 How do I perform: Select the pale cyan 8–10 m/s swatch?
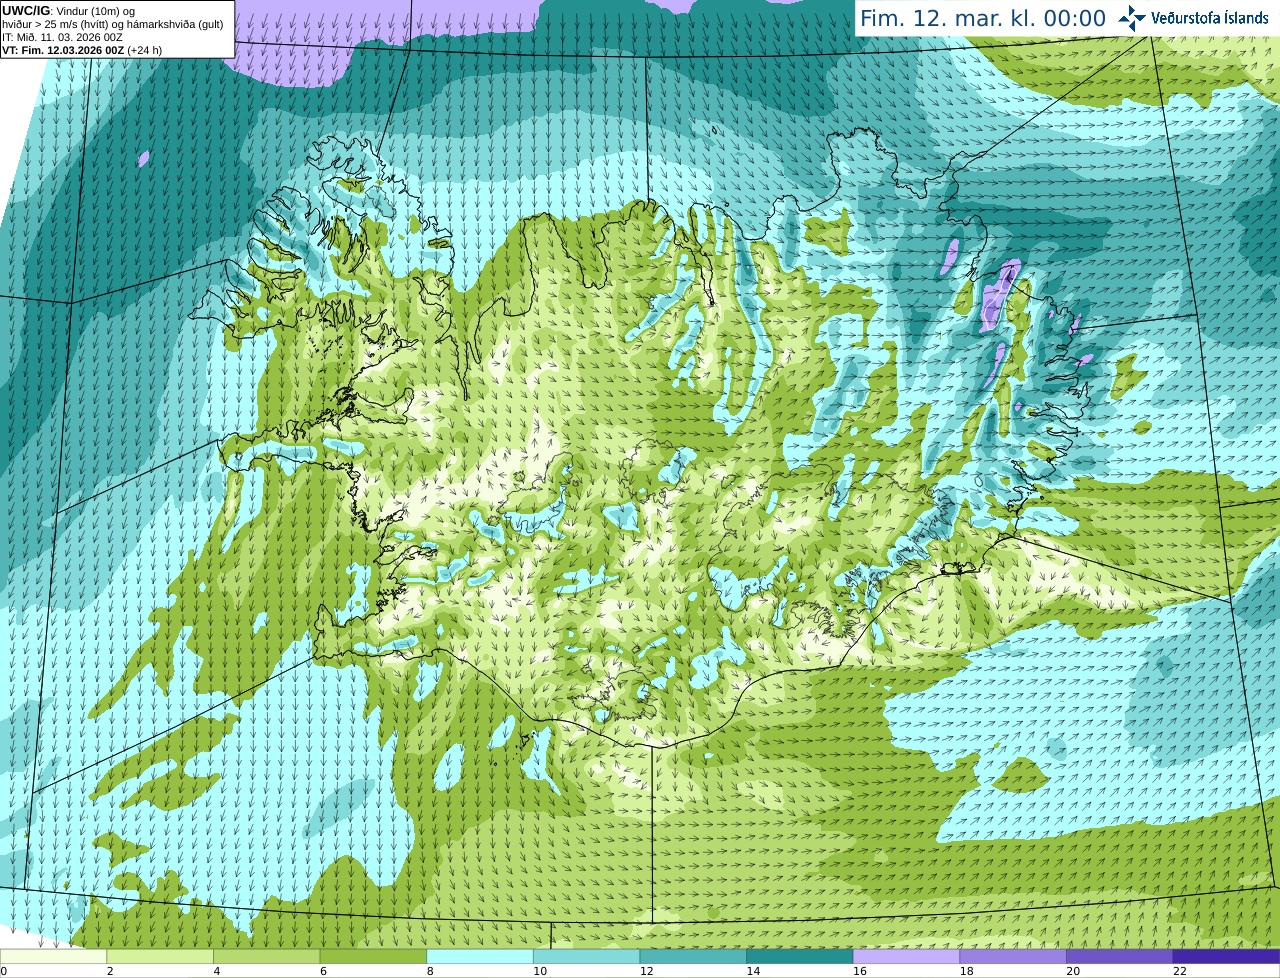pos(480,956)
